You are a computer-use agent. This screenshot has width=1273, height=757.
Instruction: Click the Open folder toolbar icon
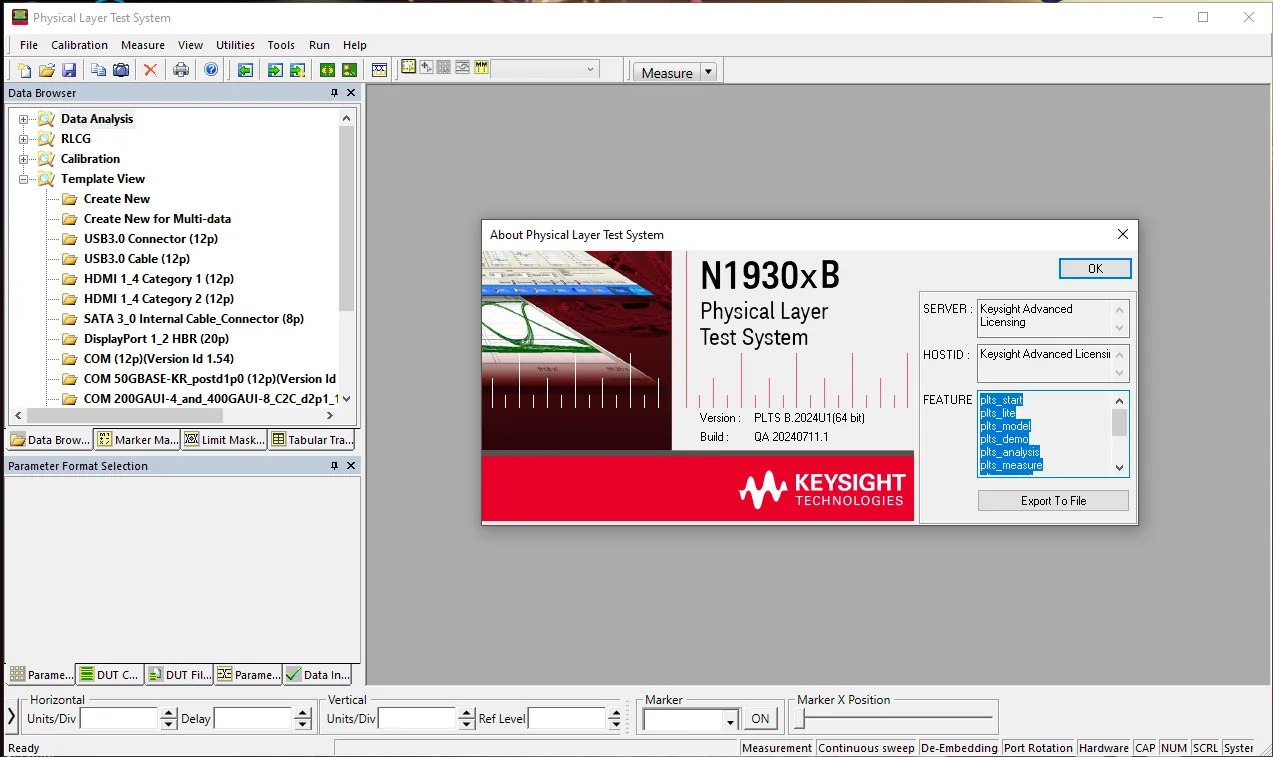tap(47, 70)
